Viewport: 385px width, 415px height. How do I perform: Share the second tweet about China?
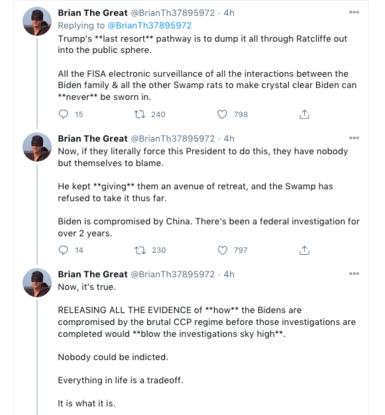point(304,250)
